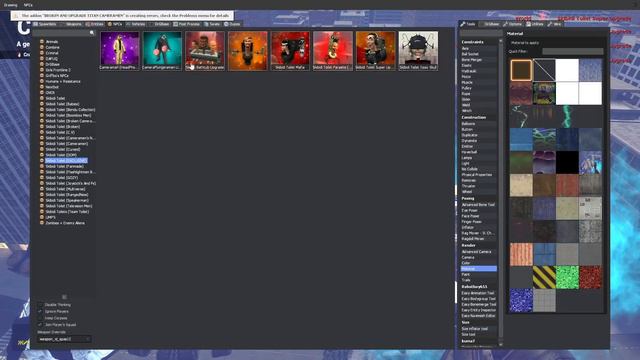Select Skibidi Toilet [Fanmade] category
The width and height of the screenshot is (640, 360).
(64, 166)
